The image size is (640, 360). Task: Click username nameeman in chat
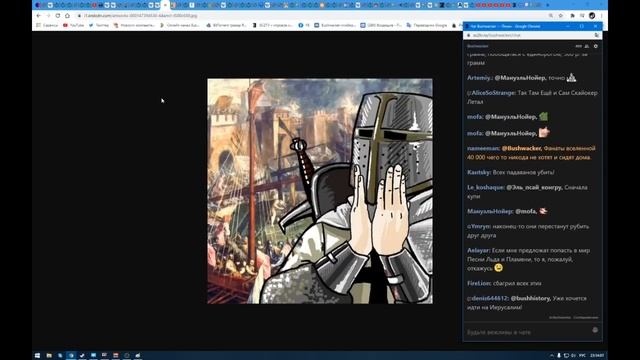(483, 148)
